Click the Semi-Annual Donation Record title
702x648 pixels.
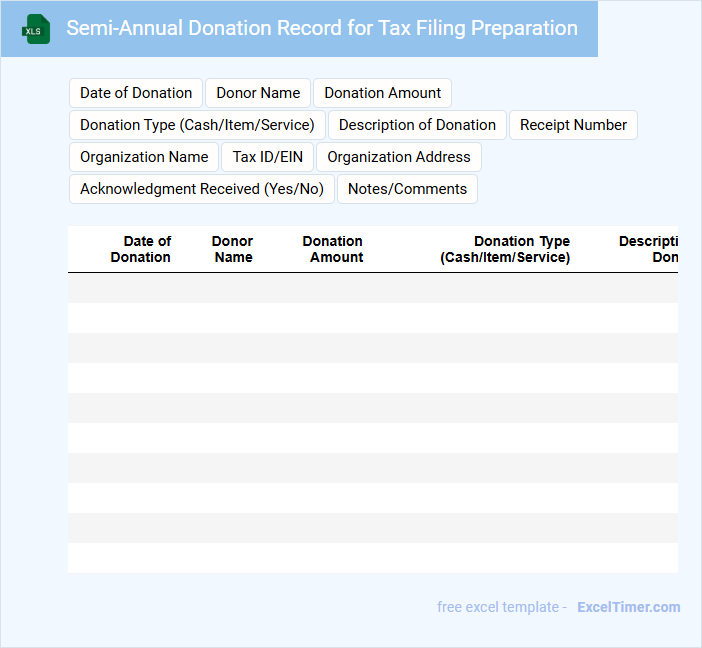(x=321, y=28)
